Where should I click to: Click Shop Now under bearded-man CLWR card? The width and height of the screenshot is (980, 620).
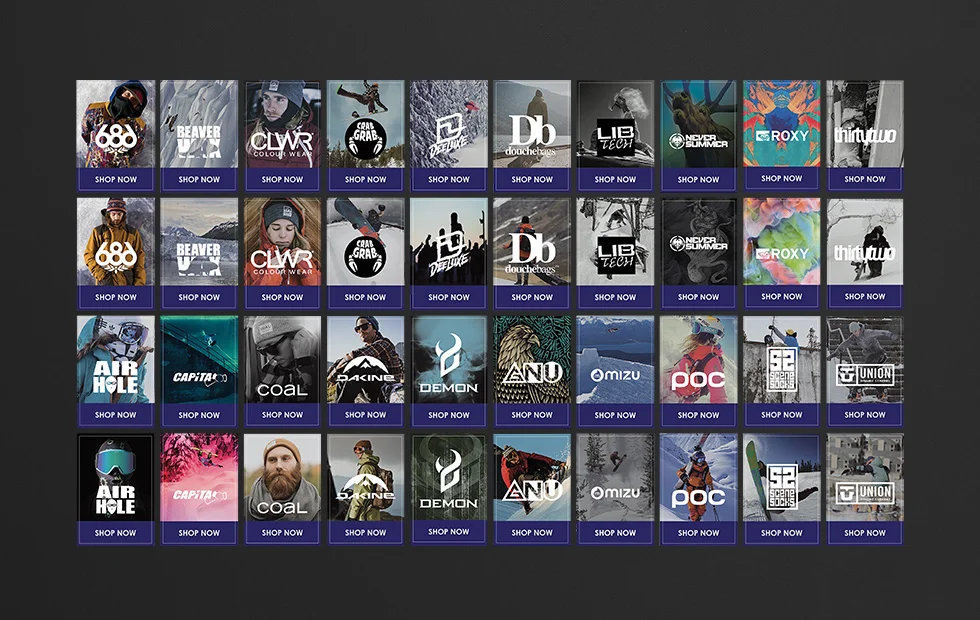[x=282, y=179]
